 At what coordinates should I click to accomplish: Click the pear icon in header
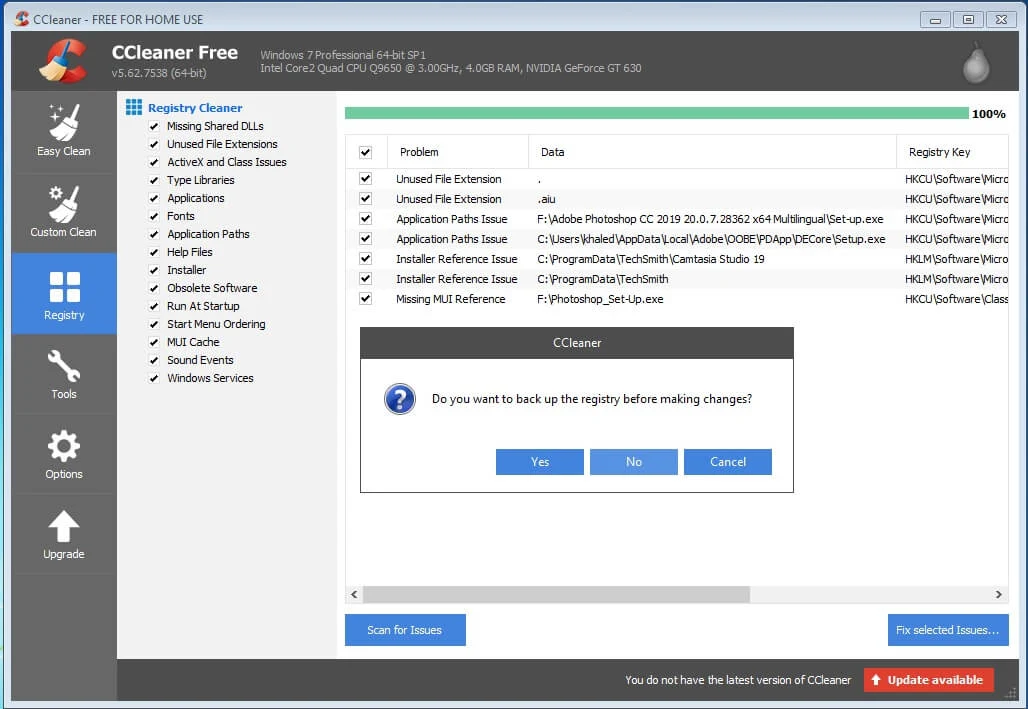[976, 64]
